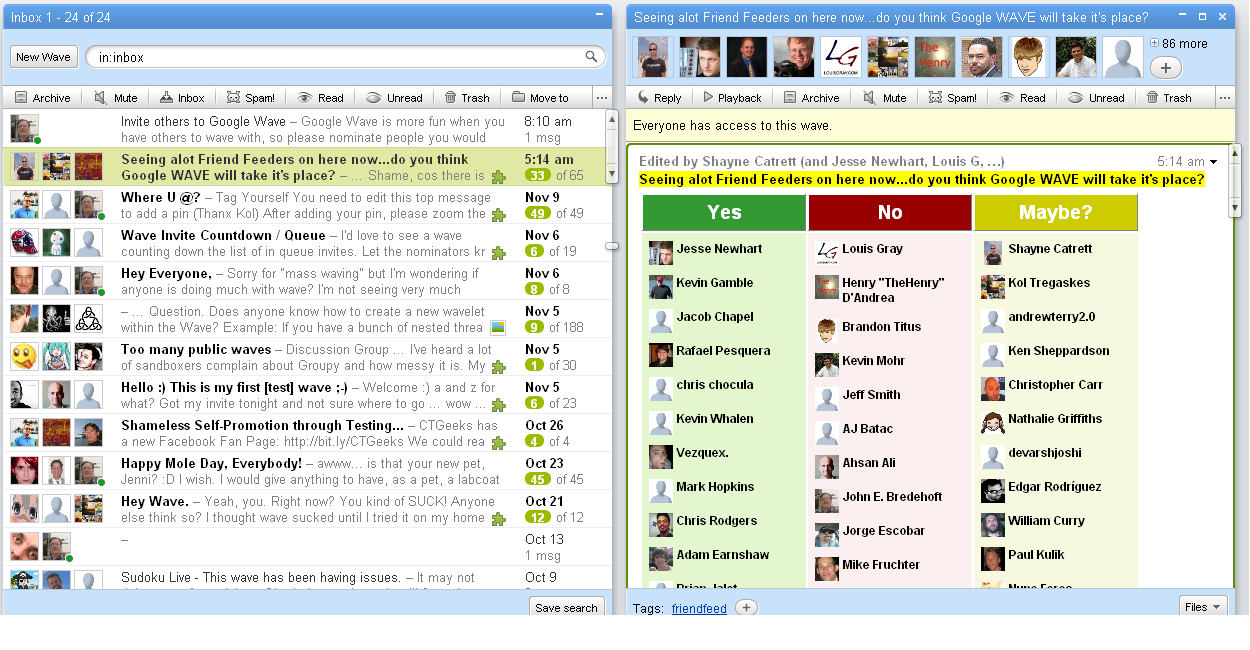Add a participant with the plus button

[1166, 68]
